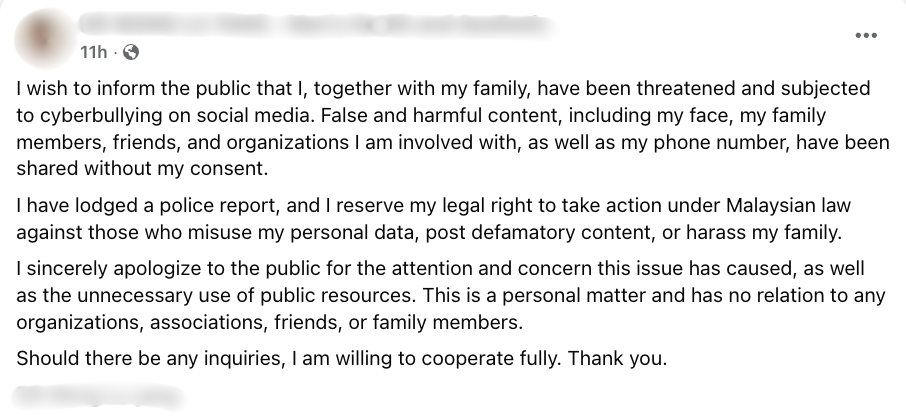Click the paragraph starting 'I have lodged'
Screen dimensions: 906x416
coord(433,219)
